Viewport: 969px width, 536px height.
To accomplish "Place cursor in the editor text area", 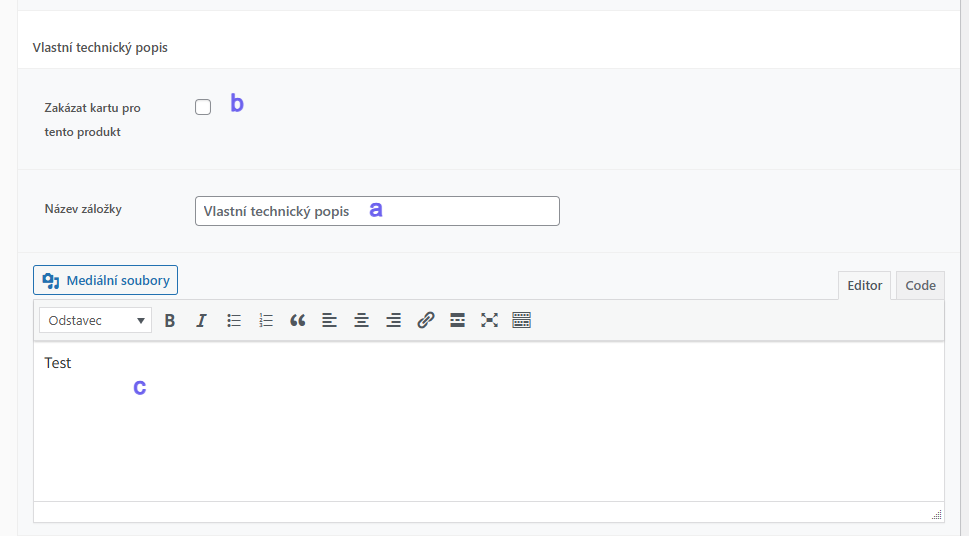I will tap(489, 422).
